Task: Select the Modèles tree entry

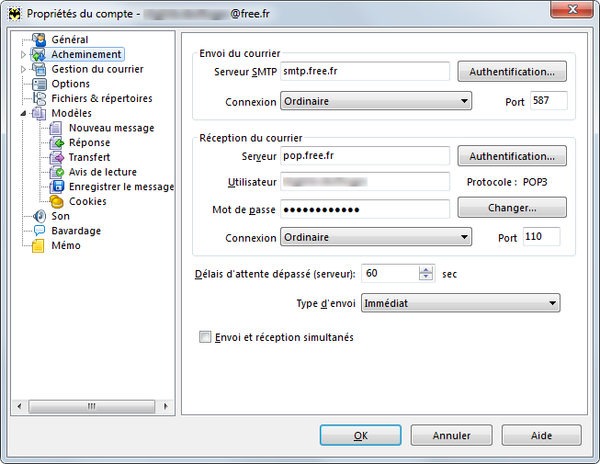Action: (x=72, y=113)
